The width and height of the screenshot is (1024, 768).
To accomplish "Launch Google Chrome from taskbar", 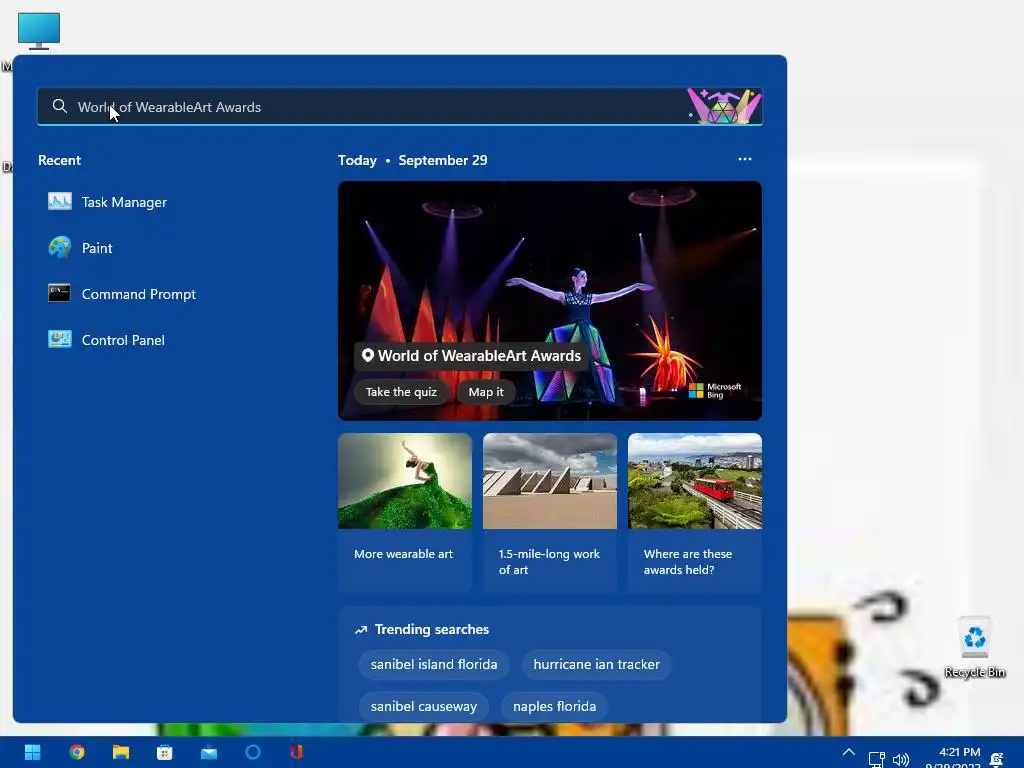I will [76, 752].
